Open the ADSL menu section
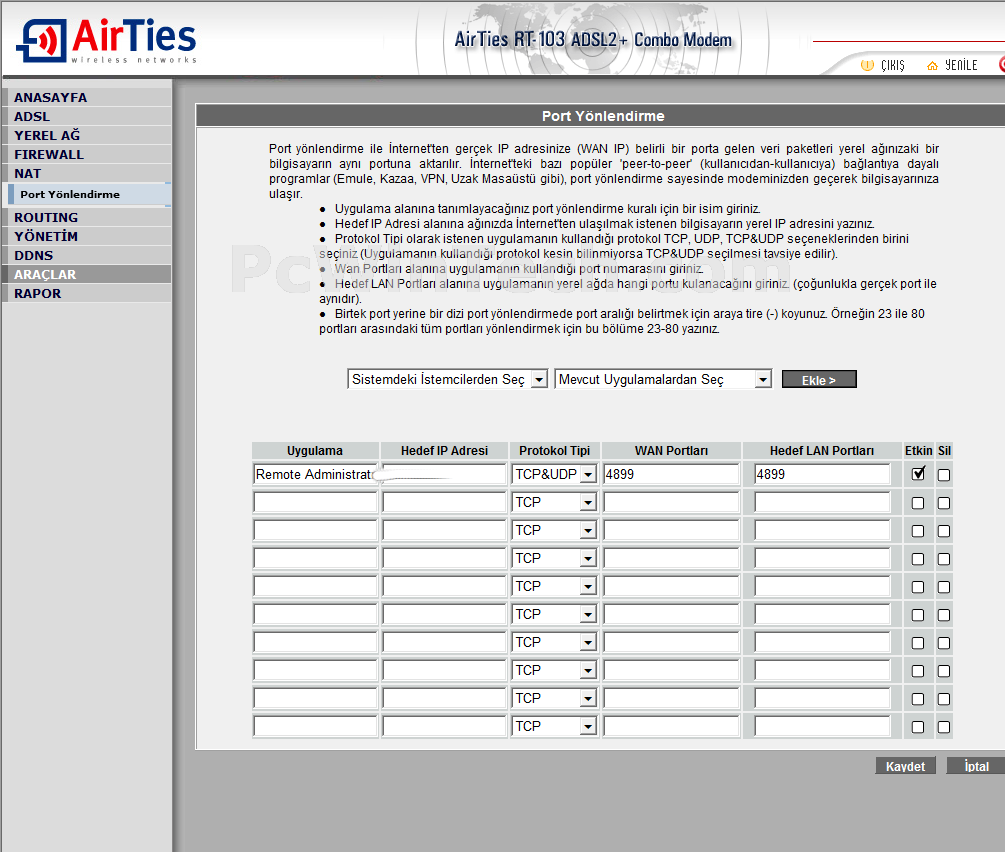The height and width of the screenshot is (852, 1005). 87,117
